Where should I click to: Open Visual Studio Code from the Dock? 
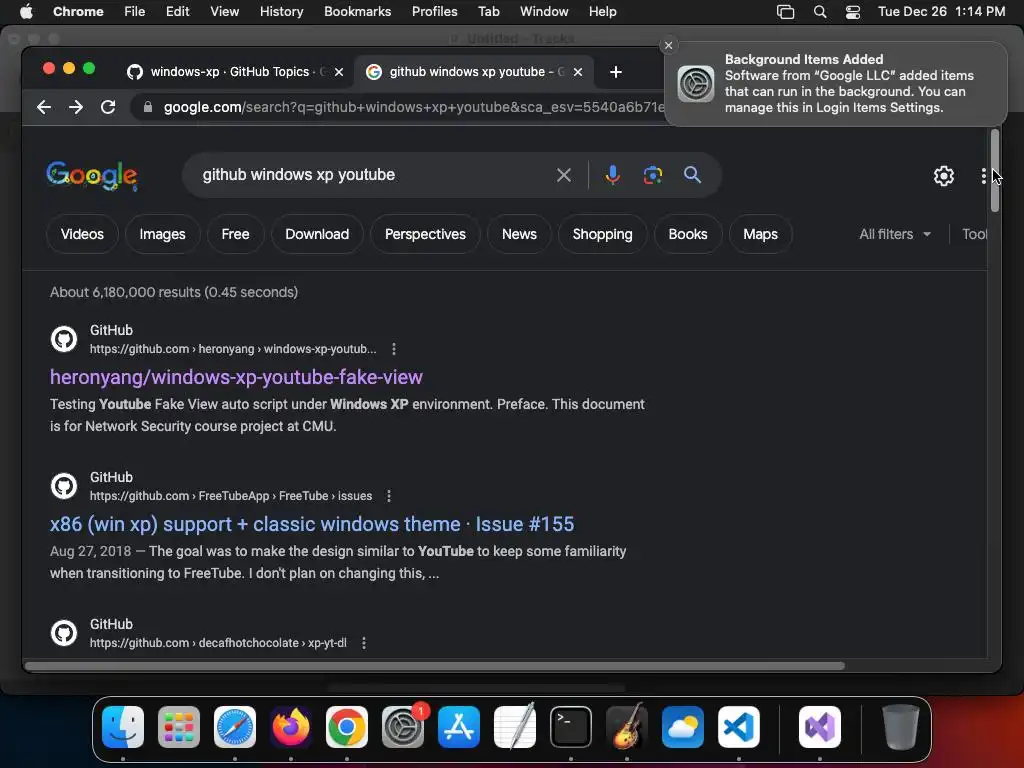coord(739,726)
